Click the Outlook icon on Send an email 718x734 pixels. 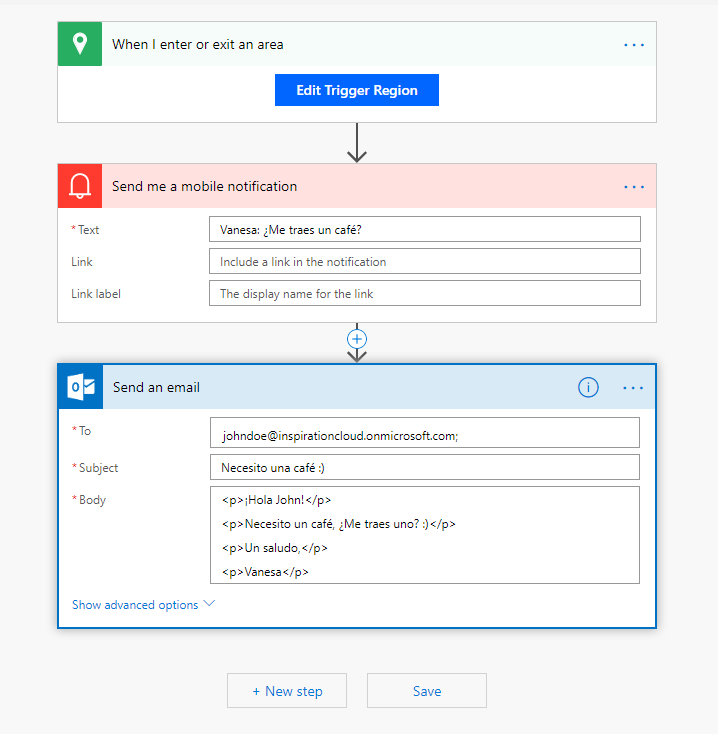80,387
